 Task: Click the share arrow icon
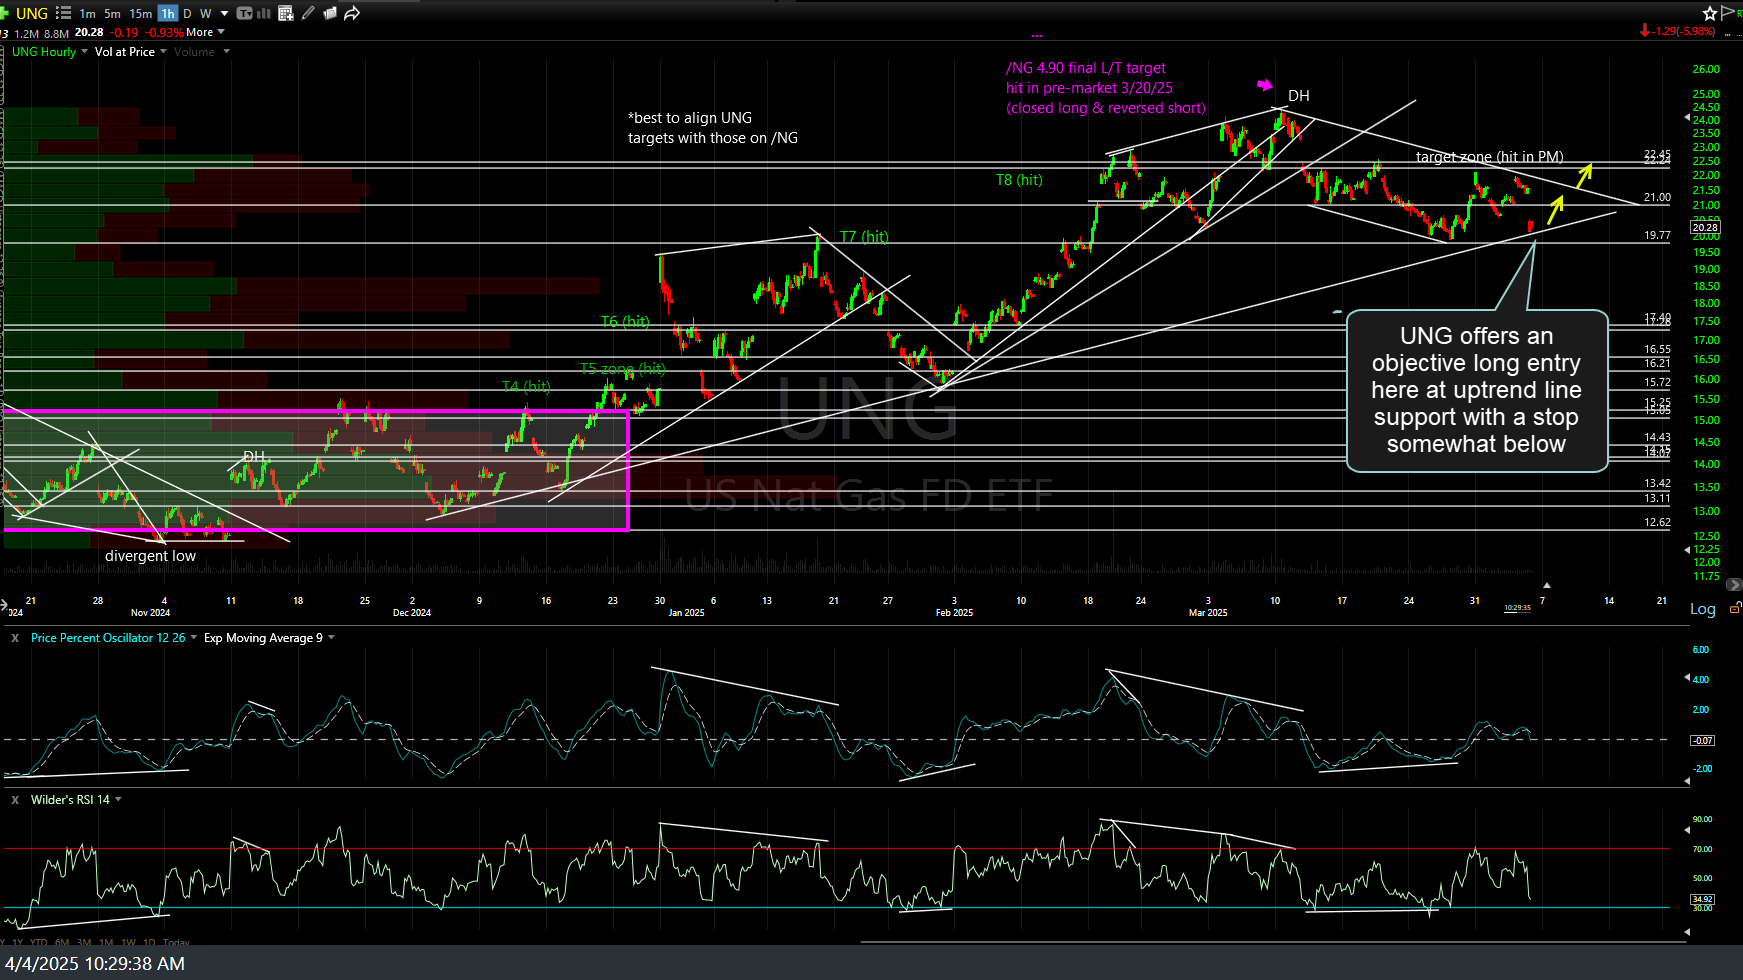click(x=351, y=13)
